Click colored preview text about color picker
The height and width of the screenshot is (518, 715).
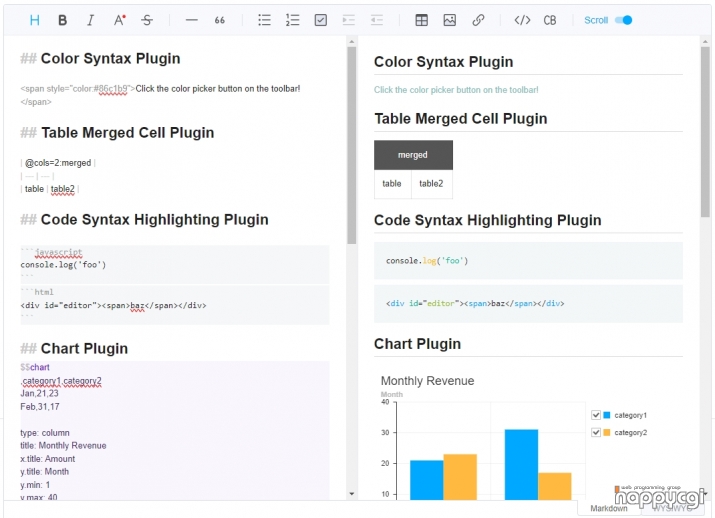(x=456, y=90)
